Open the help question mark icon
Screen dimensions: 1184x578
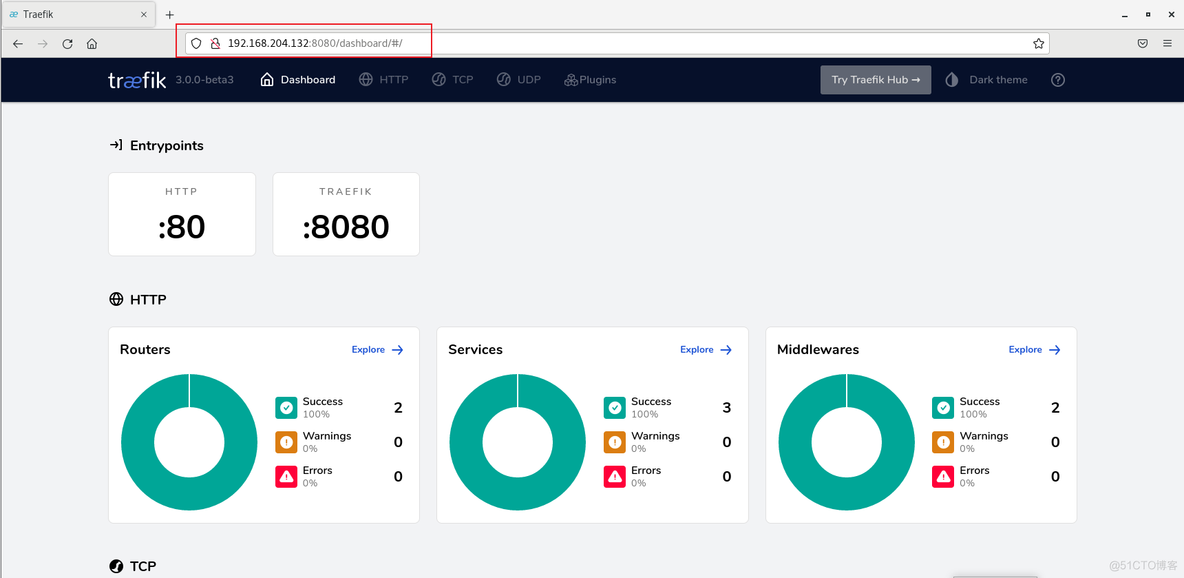(x=1058, y=80)
